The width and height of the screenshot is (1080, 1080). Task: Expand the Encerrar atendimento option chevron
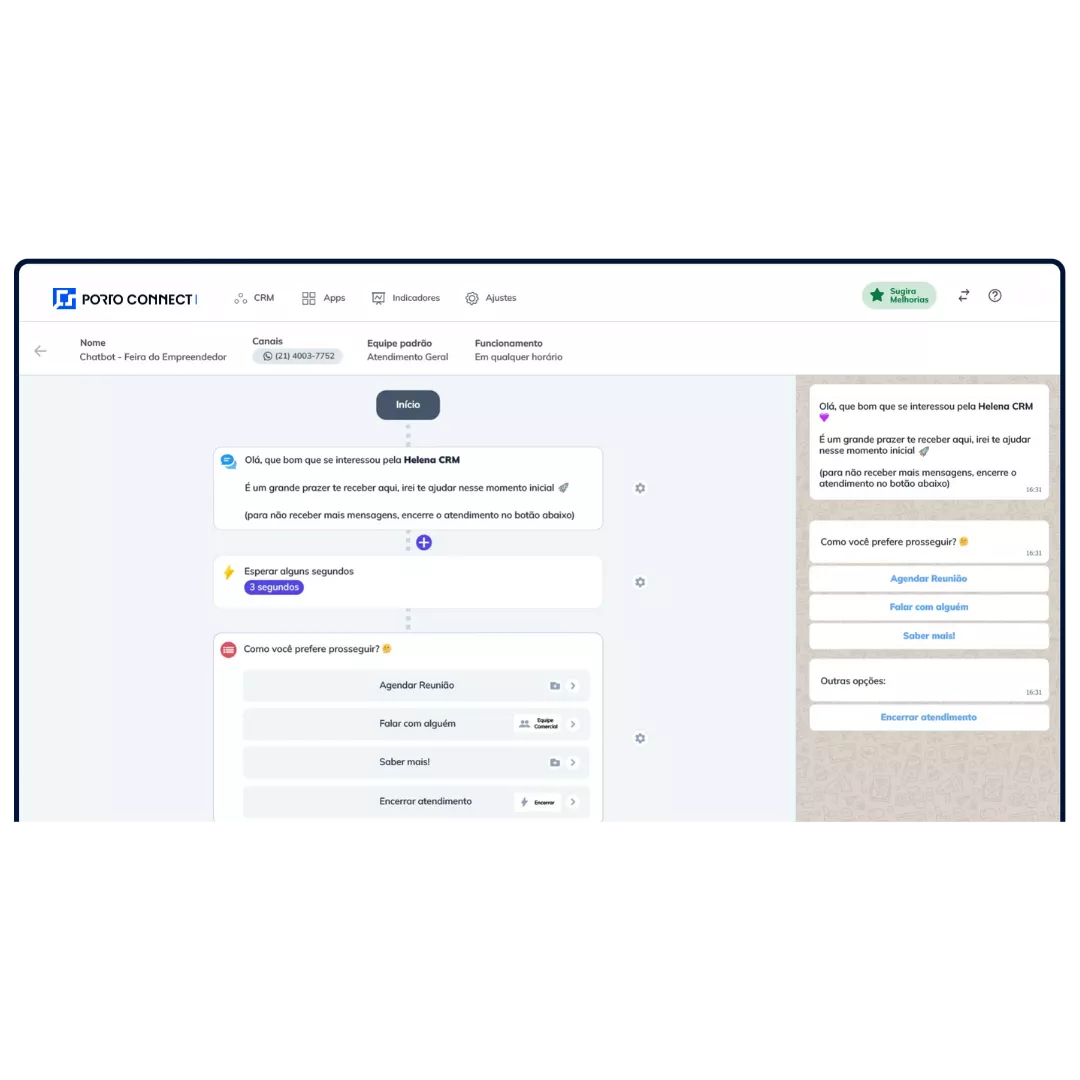573,801
